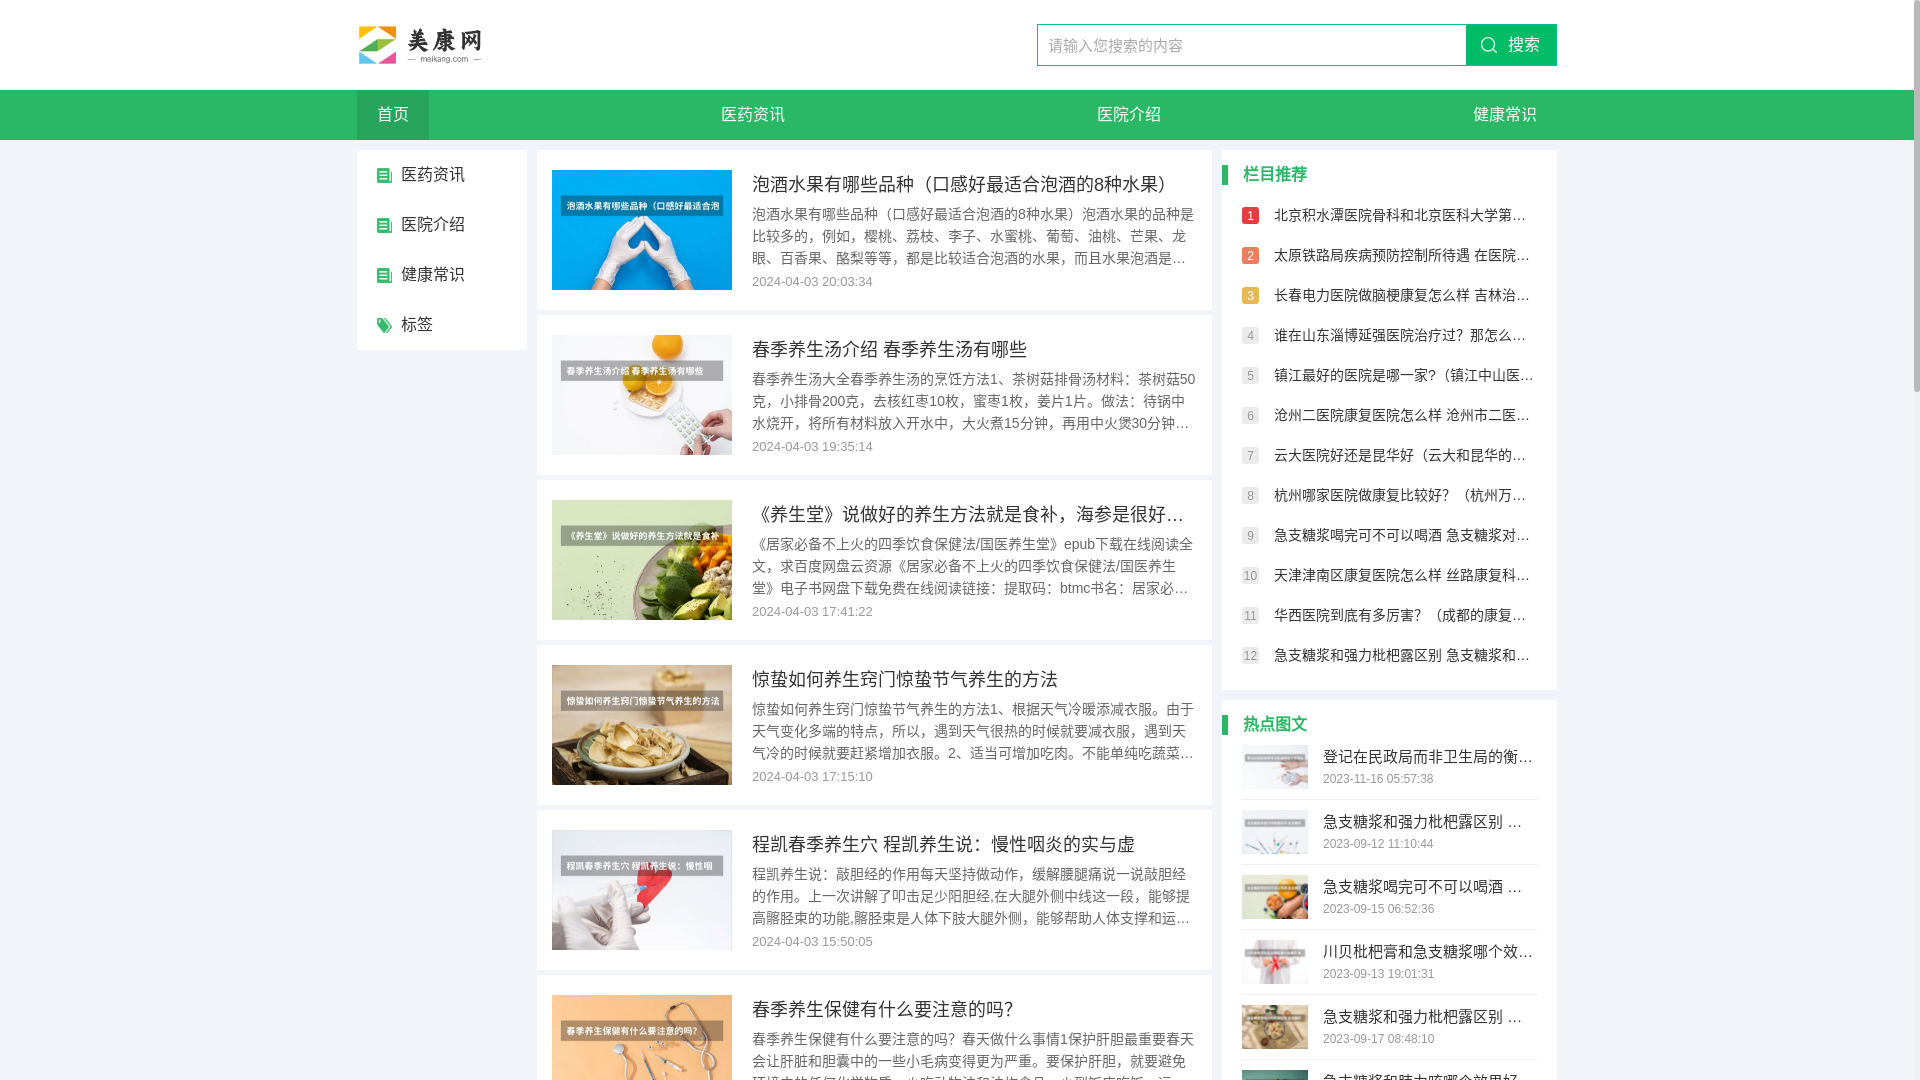1920x1080 pixels.
Task: Click timestamp 2024-04-03 17:41:22
Action: click(812, 612)
